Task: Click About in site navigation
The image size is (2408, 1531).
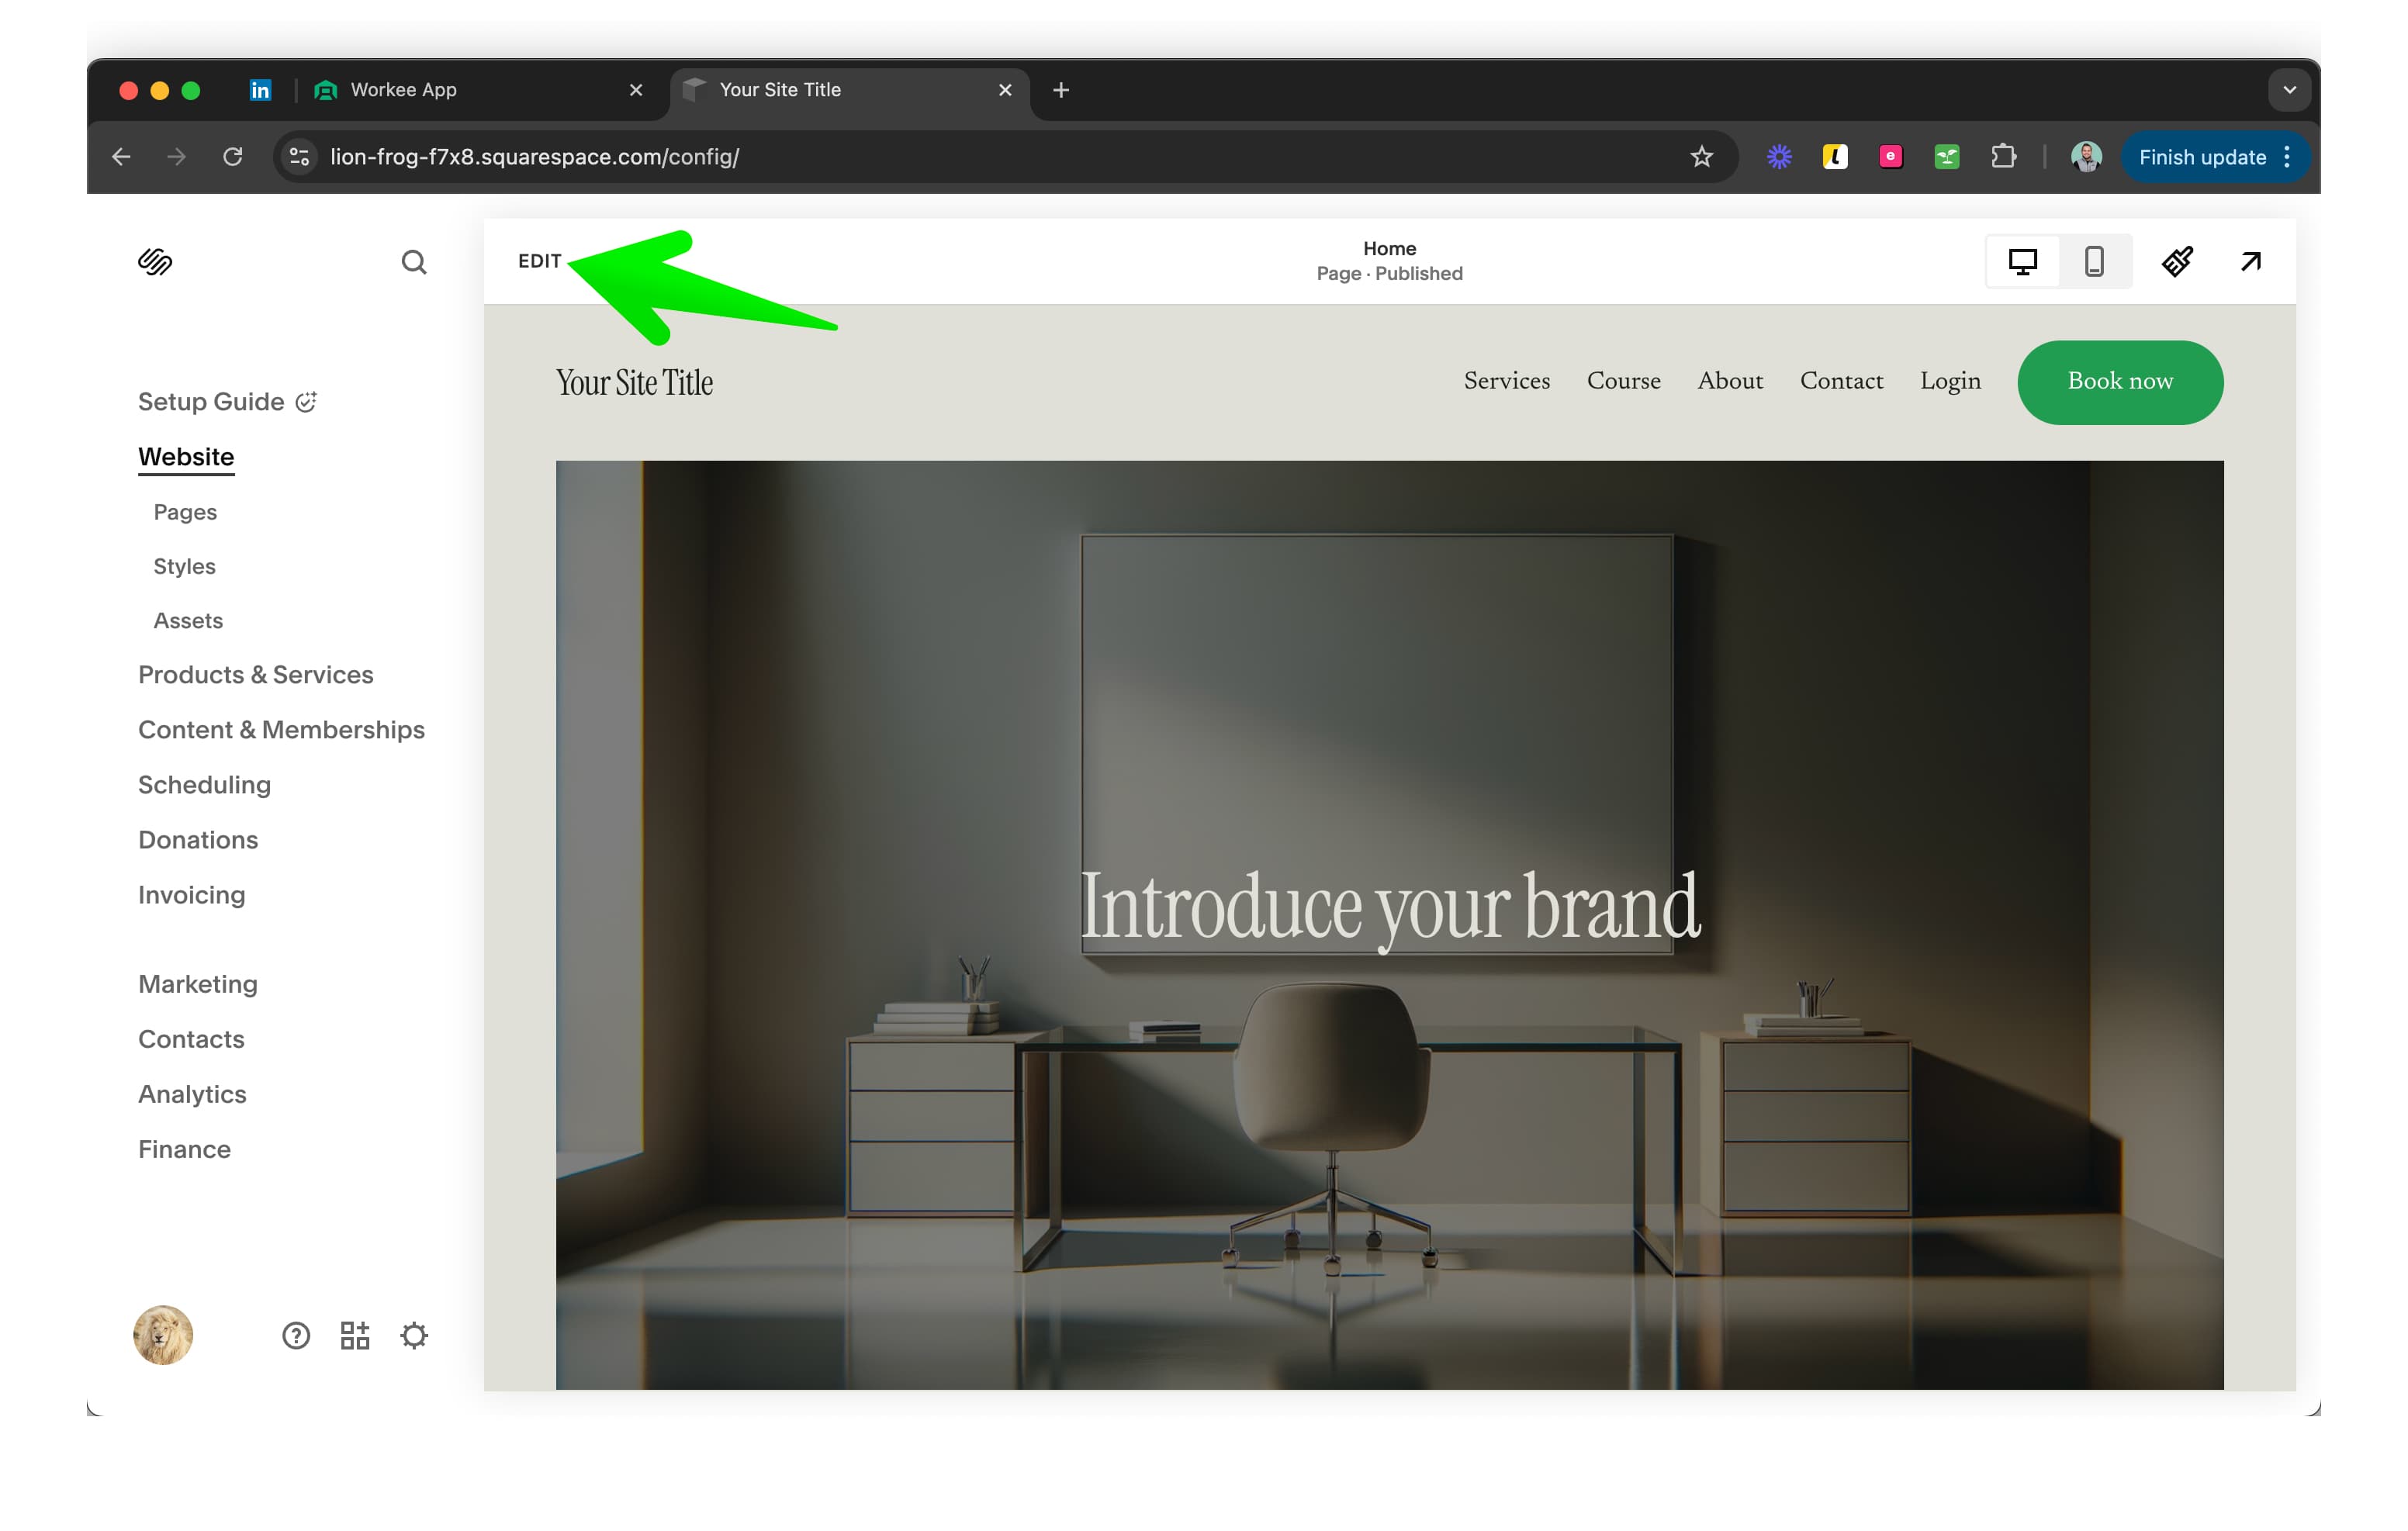Action: (1730, 381)
